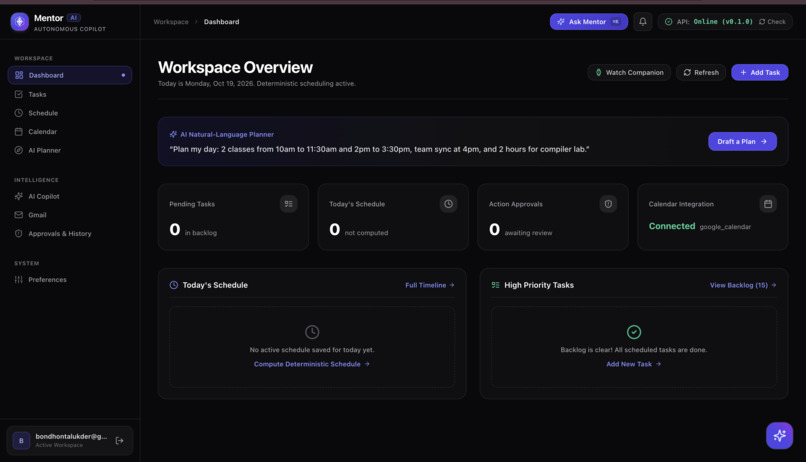The width and height of the screenshot is (806, 462).
Task: Open notifications bell
Action: click(643, 22)
